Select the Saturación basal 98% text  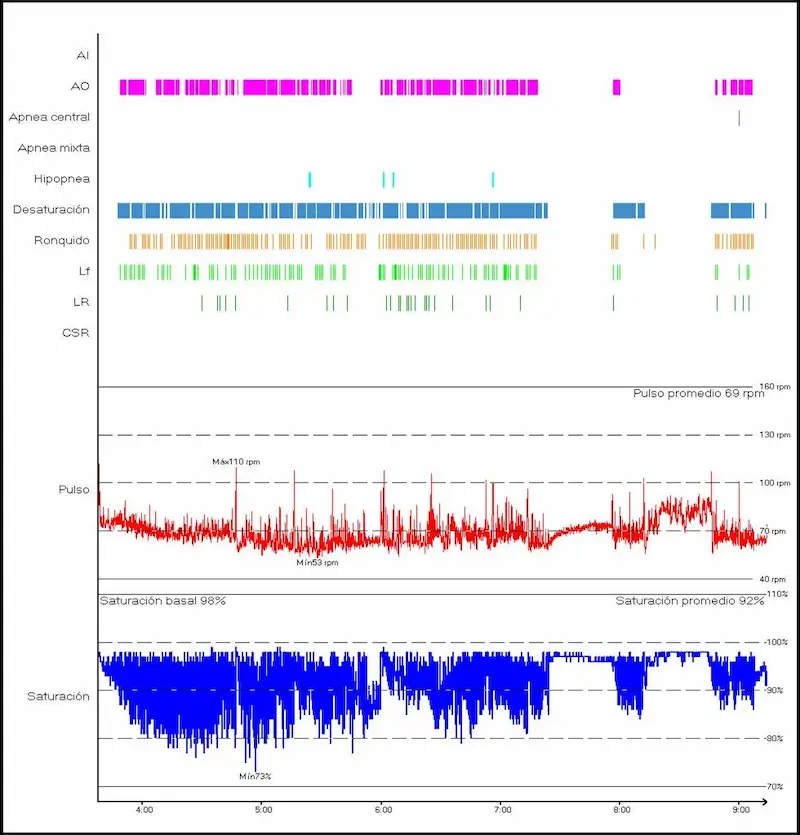163,601
